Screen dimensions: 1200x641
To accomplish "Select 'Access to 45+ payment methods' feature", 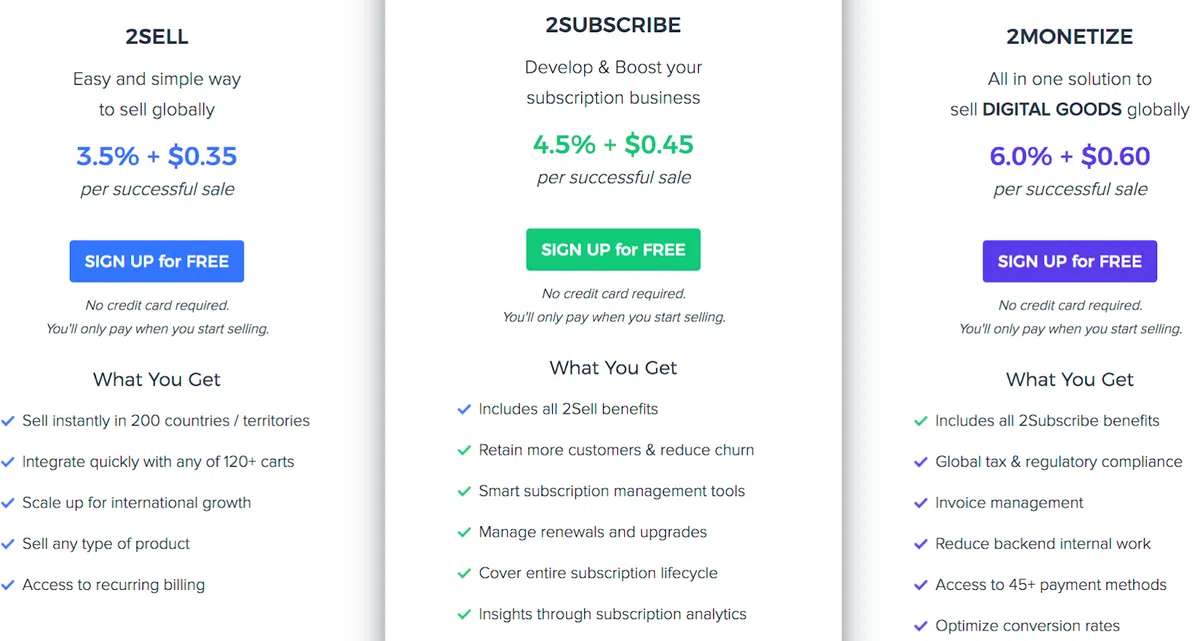I will (x=1050, y=584).
